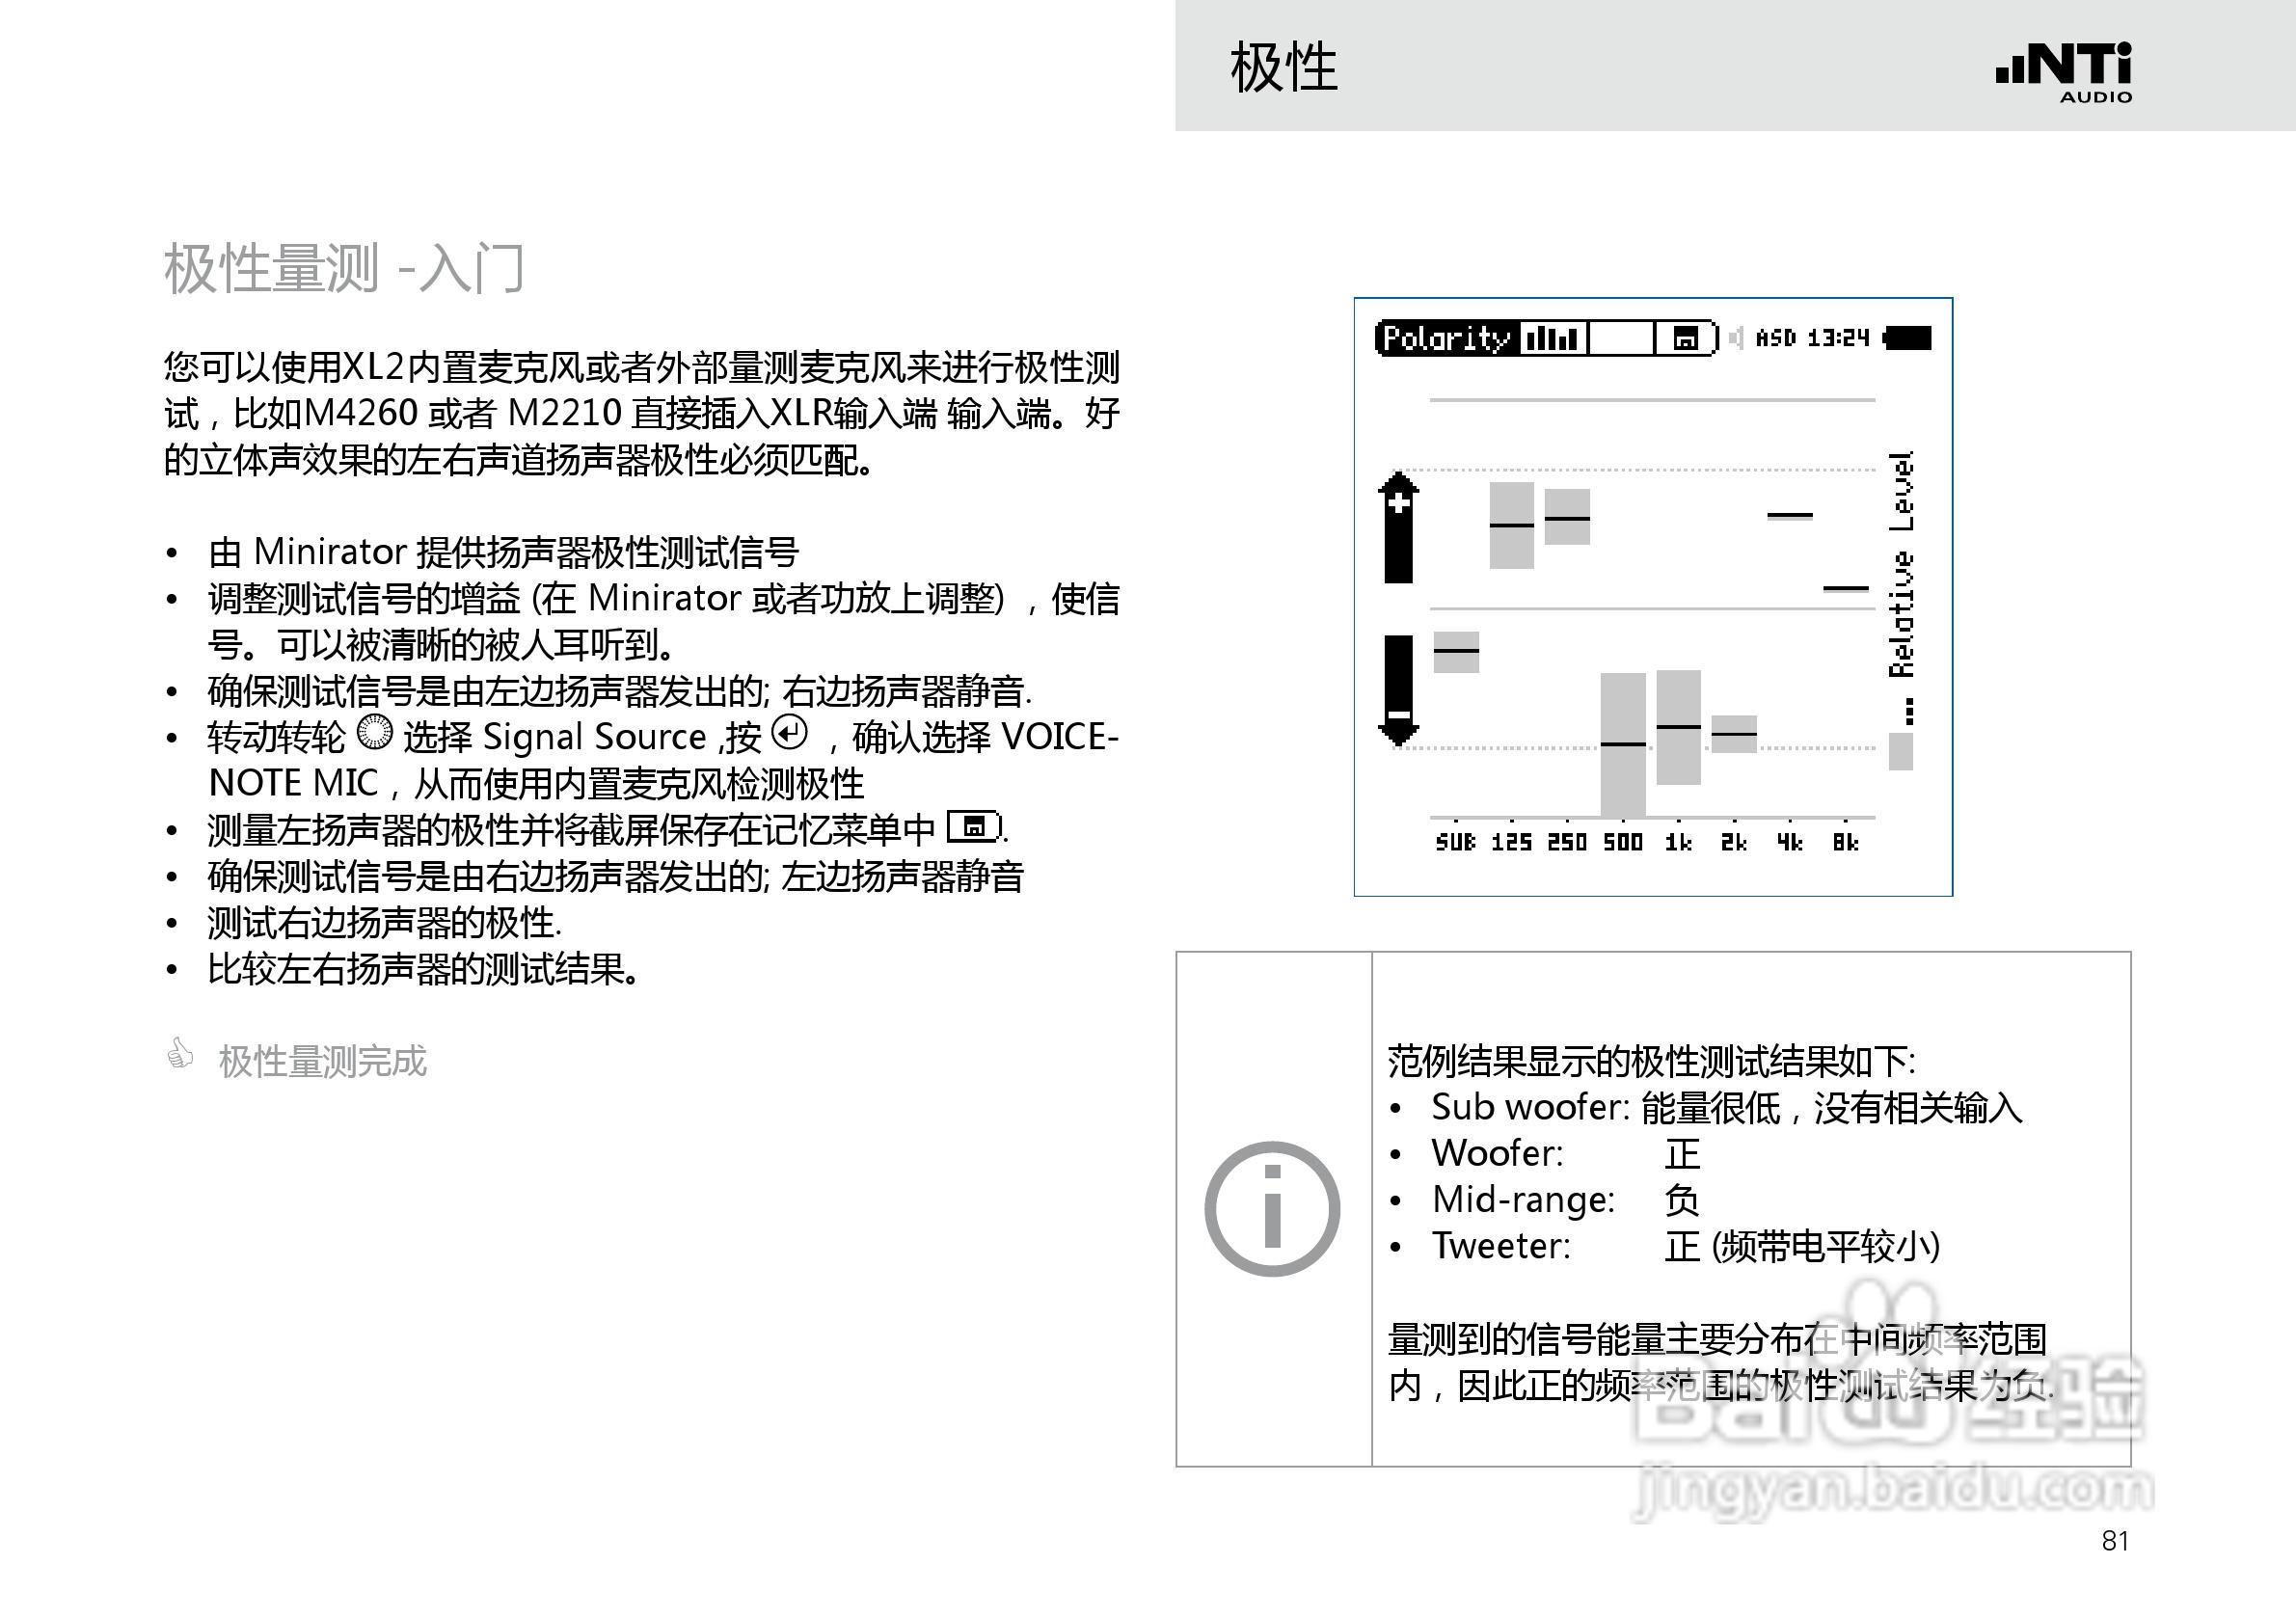
Task: Click the speaker icon next to ASD indicator
Action: [1738, 339]
